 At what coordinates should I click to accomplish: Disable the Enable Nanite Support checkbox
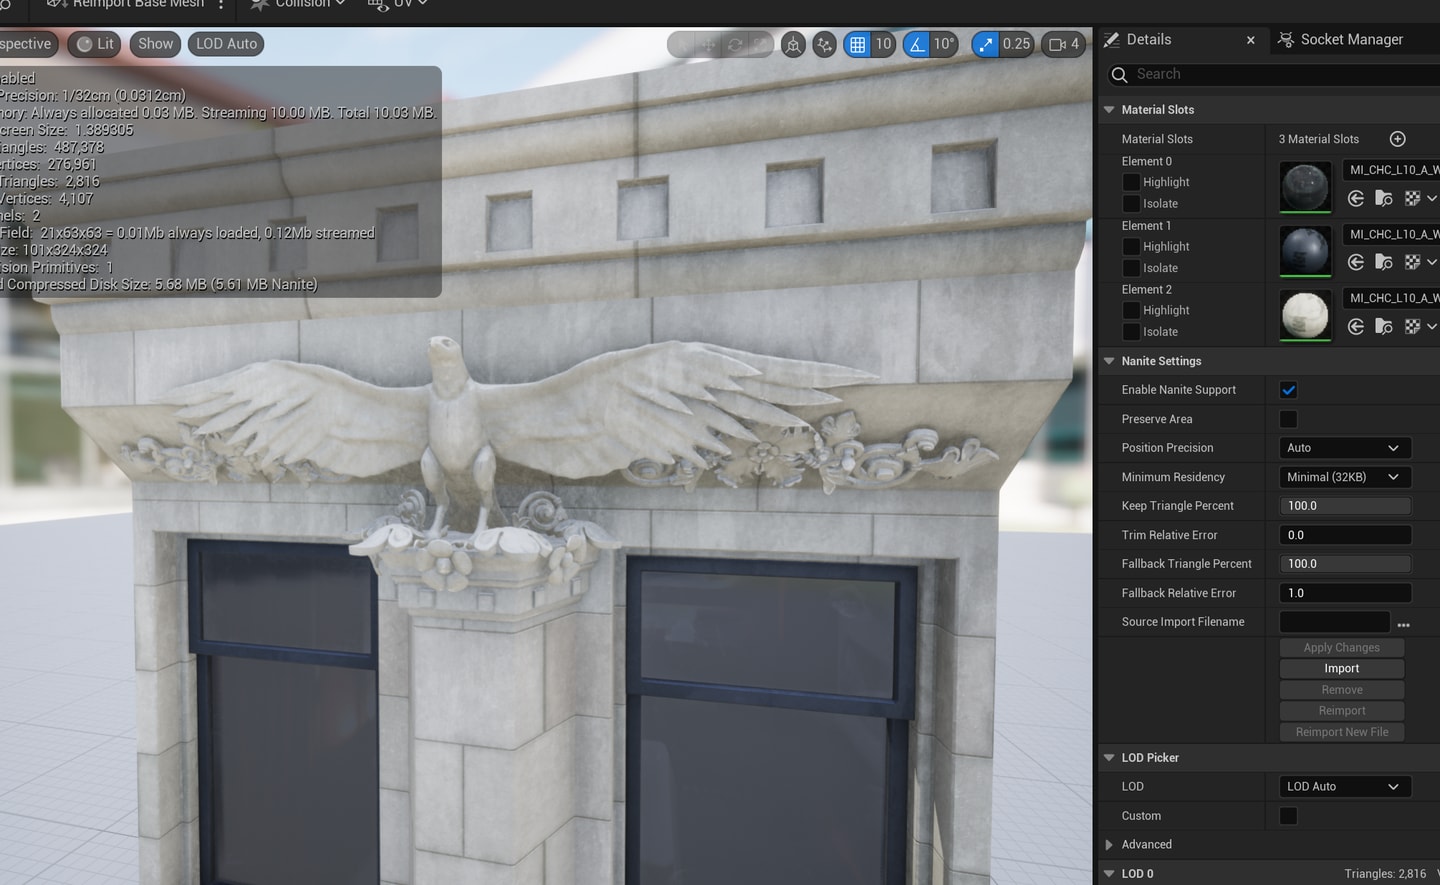(1288, 390)
